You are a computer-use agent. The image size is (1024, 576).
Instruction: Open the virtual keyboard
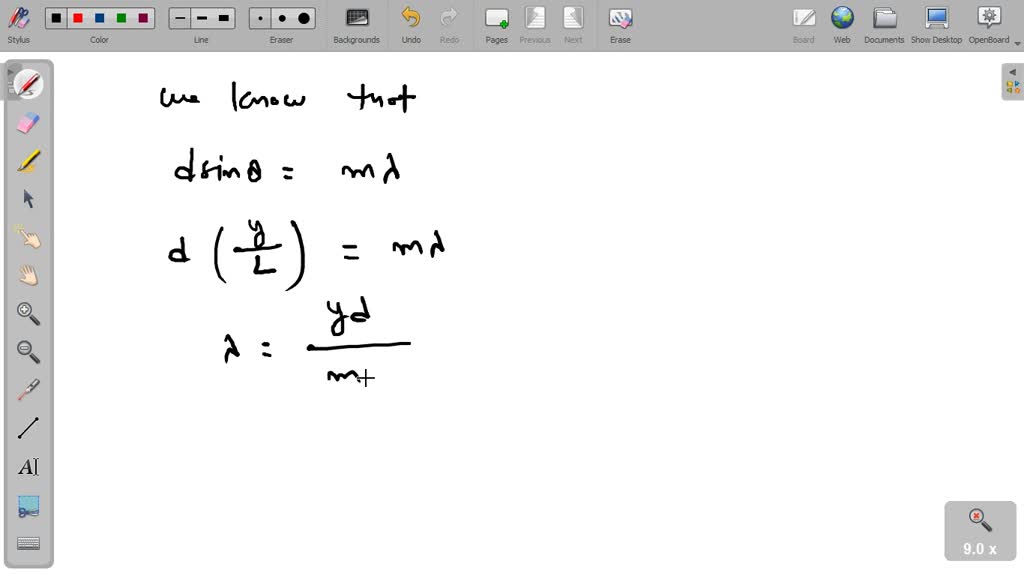28,543
